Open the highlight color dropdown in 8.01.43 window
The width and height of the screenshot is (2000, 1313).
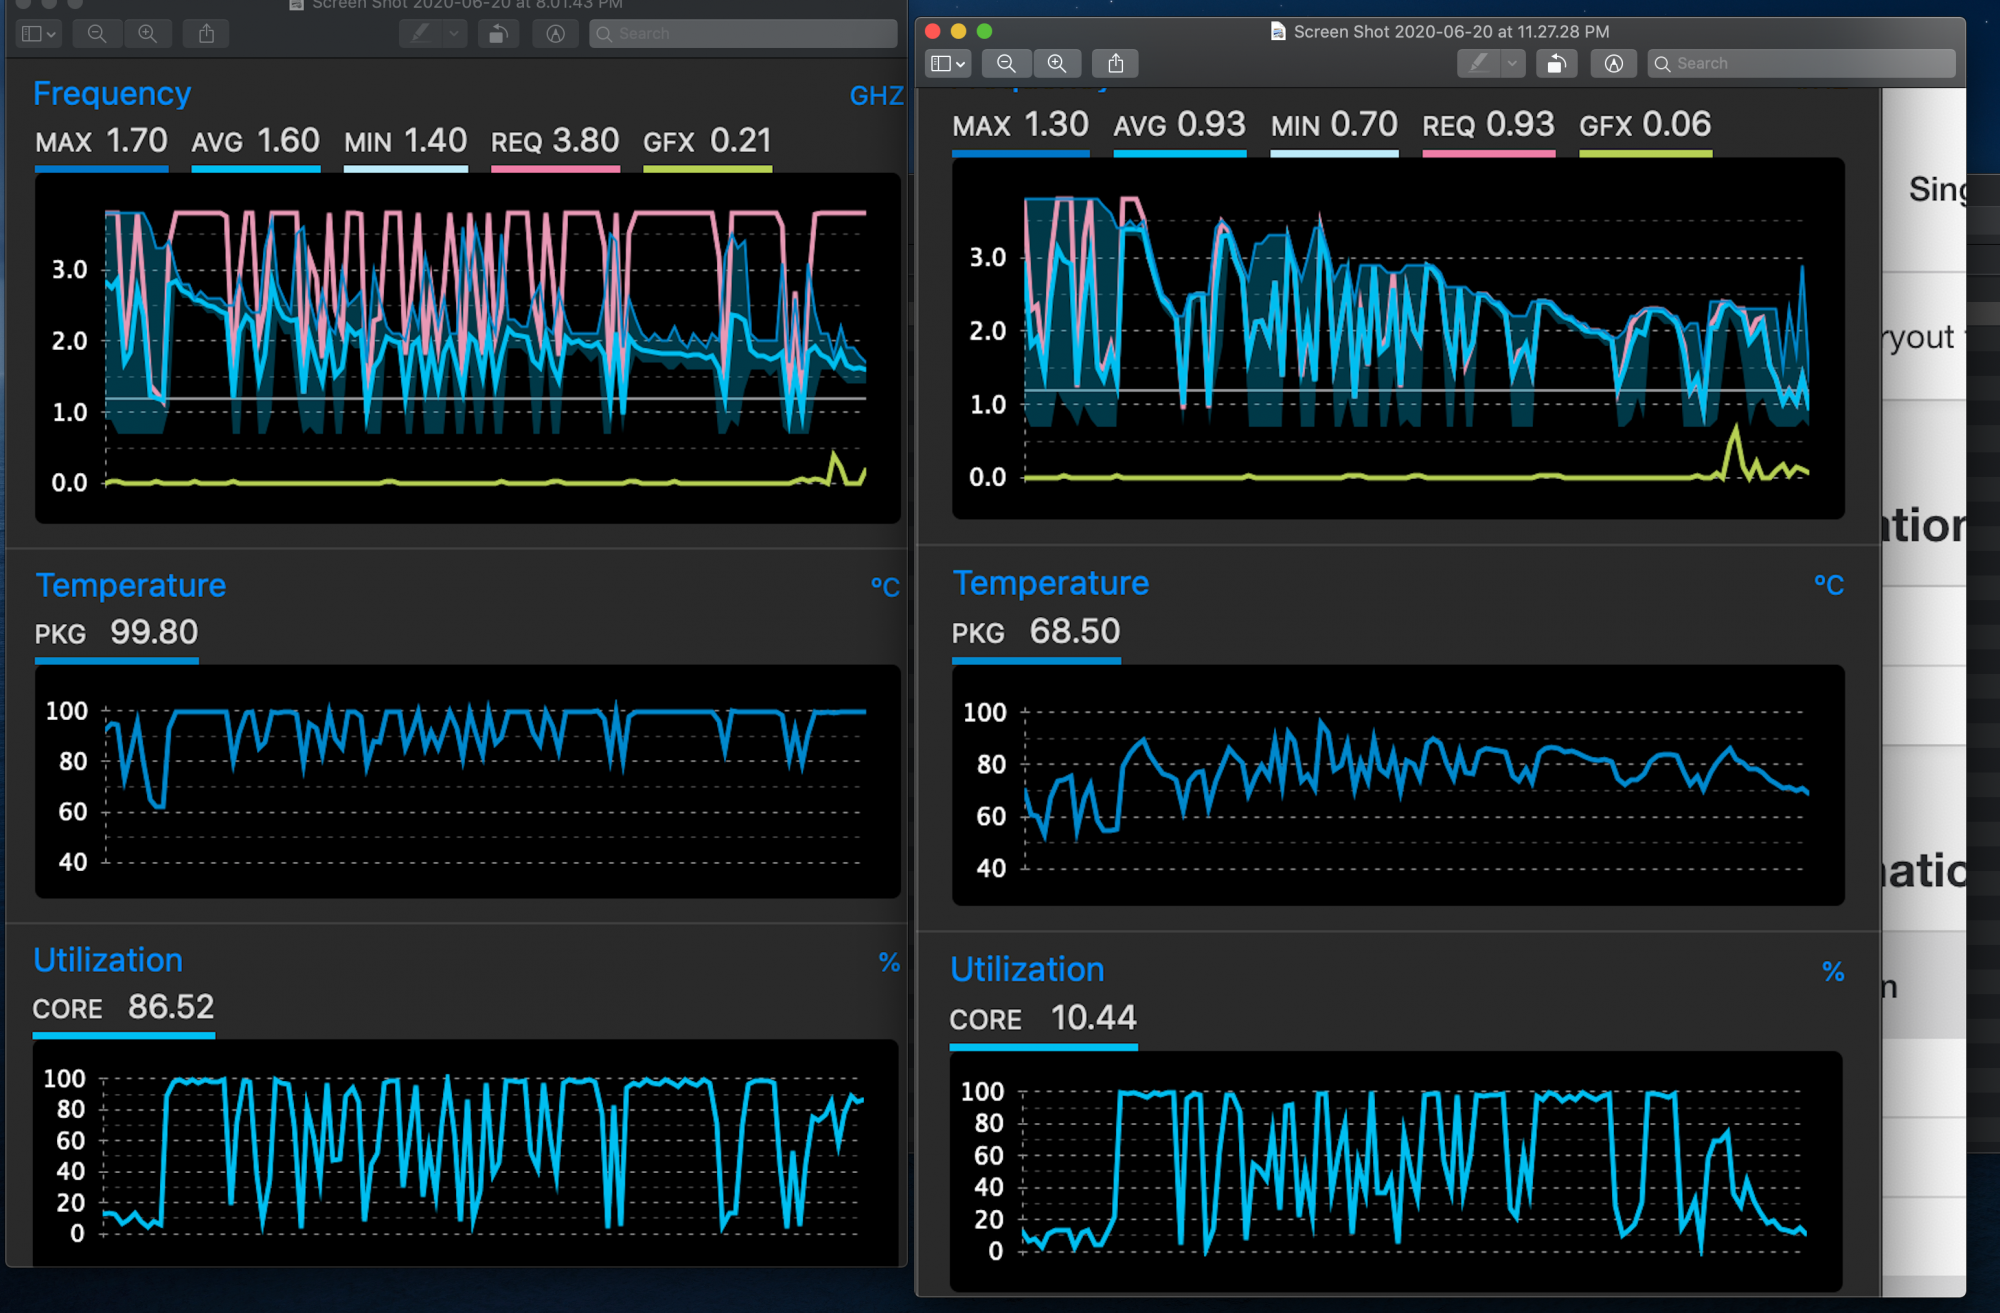click(x=453, y=33)
